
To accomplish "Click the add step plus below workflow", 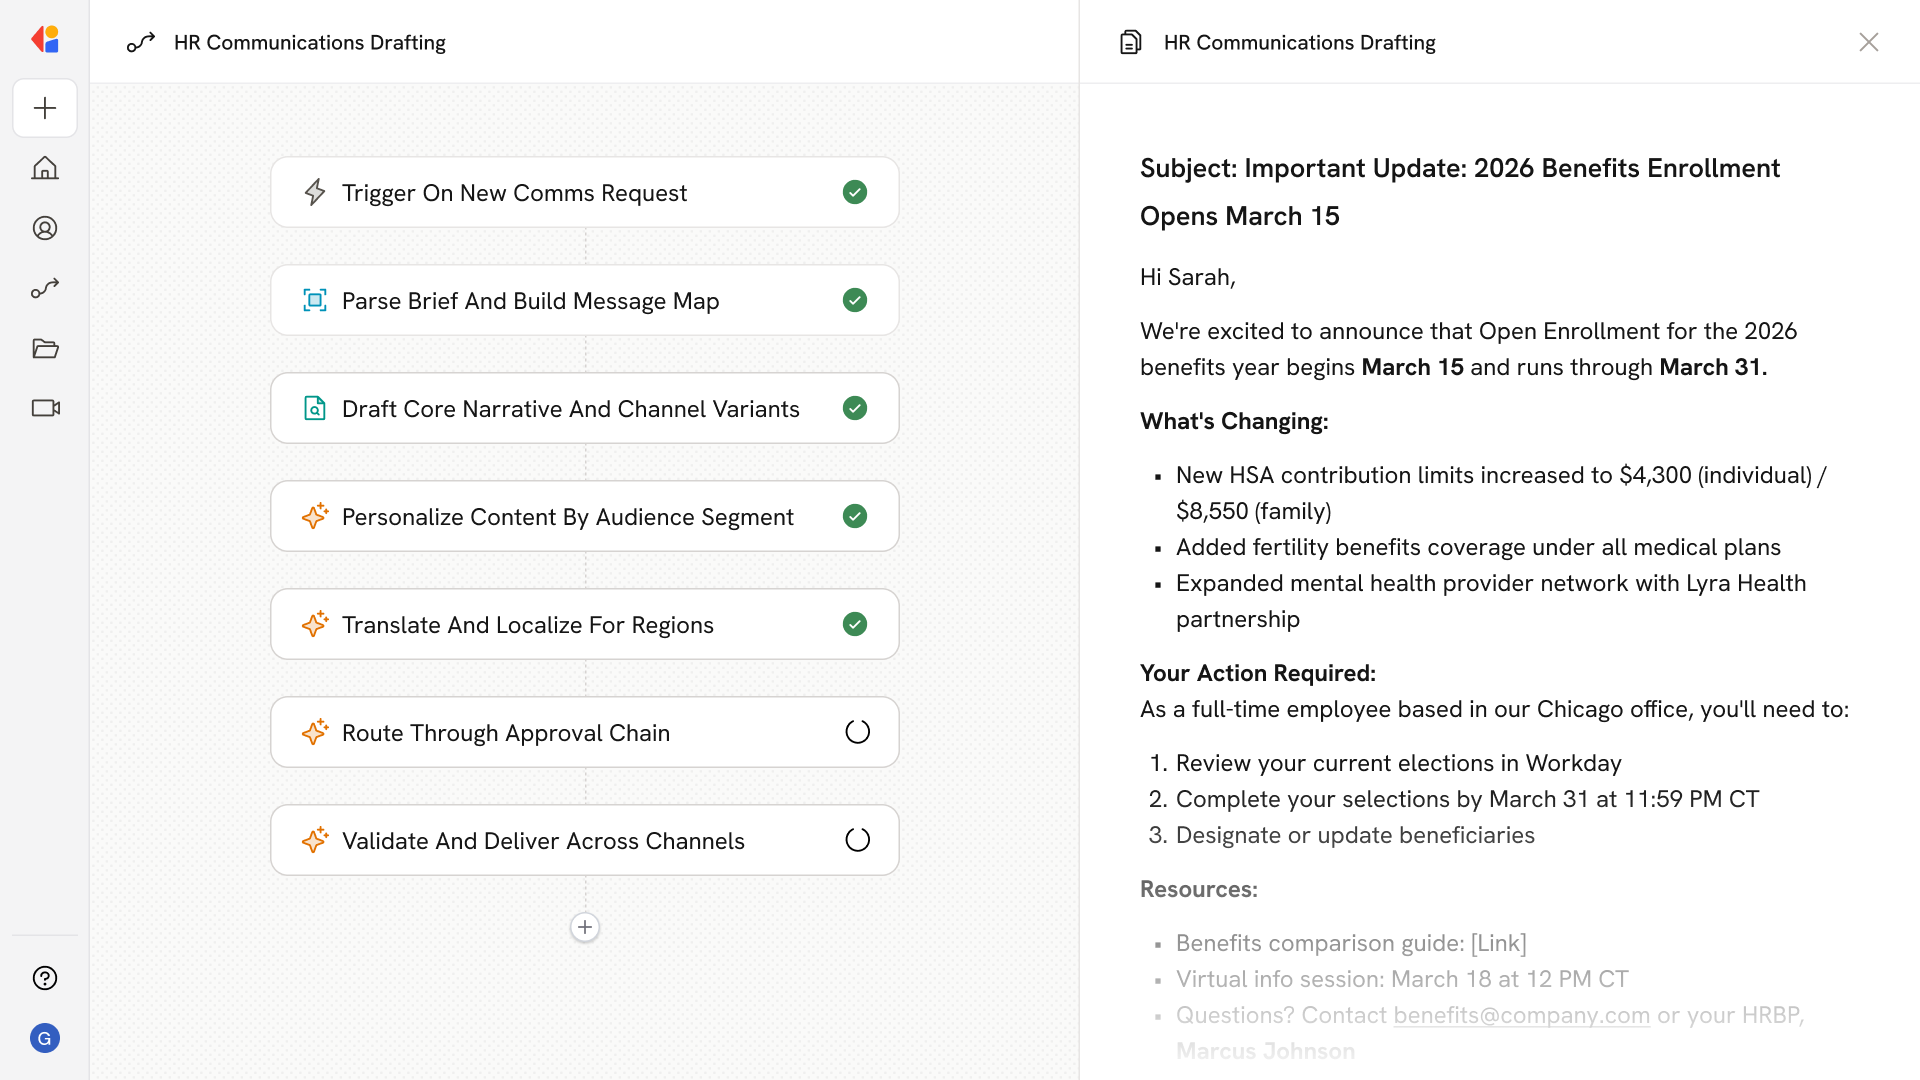I will 585,927.
